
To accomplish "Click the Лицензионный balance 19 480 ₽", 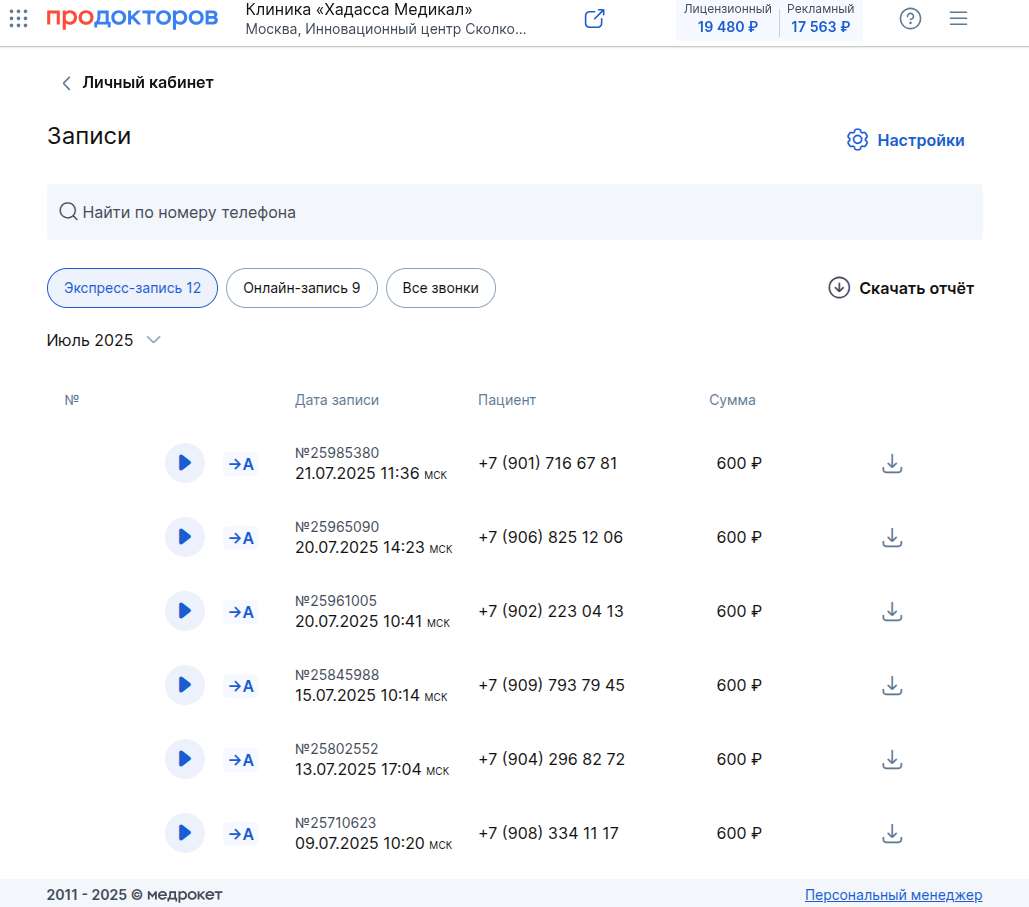I will click(727, 19).
